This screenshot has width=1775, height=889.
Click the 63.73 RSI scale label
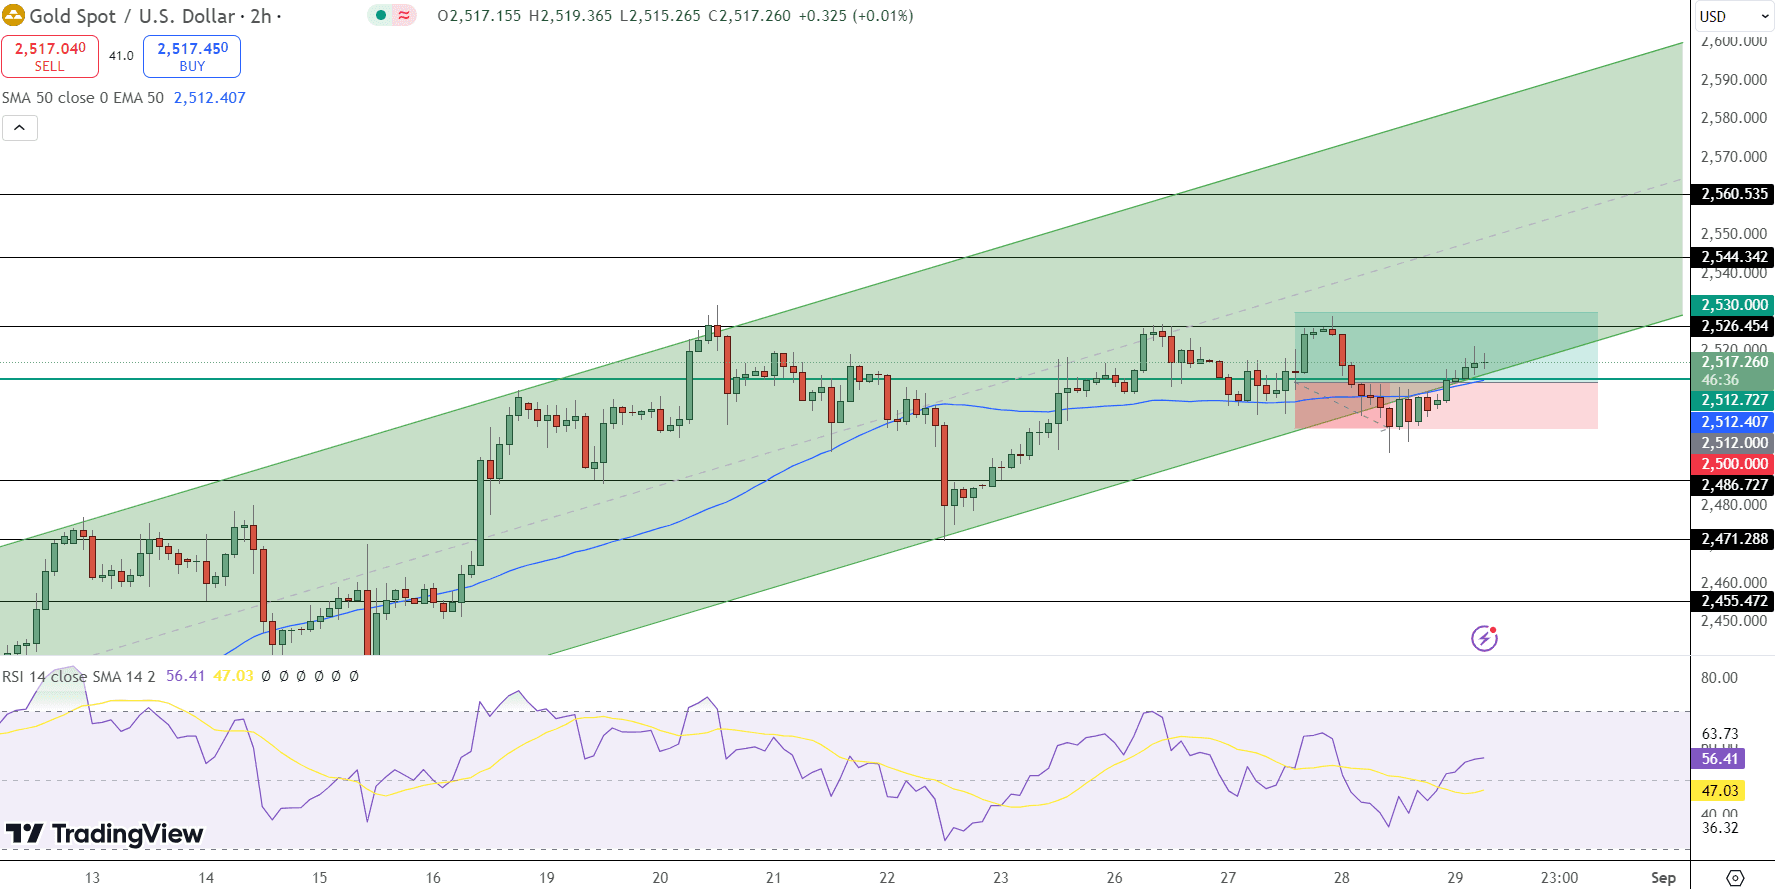pyautogui.click(x=1719, y=734)
